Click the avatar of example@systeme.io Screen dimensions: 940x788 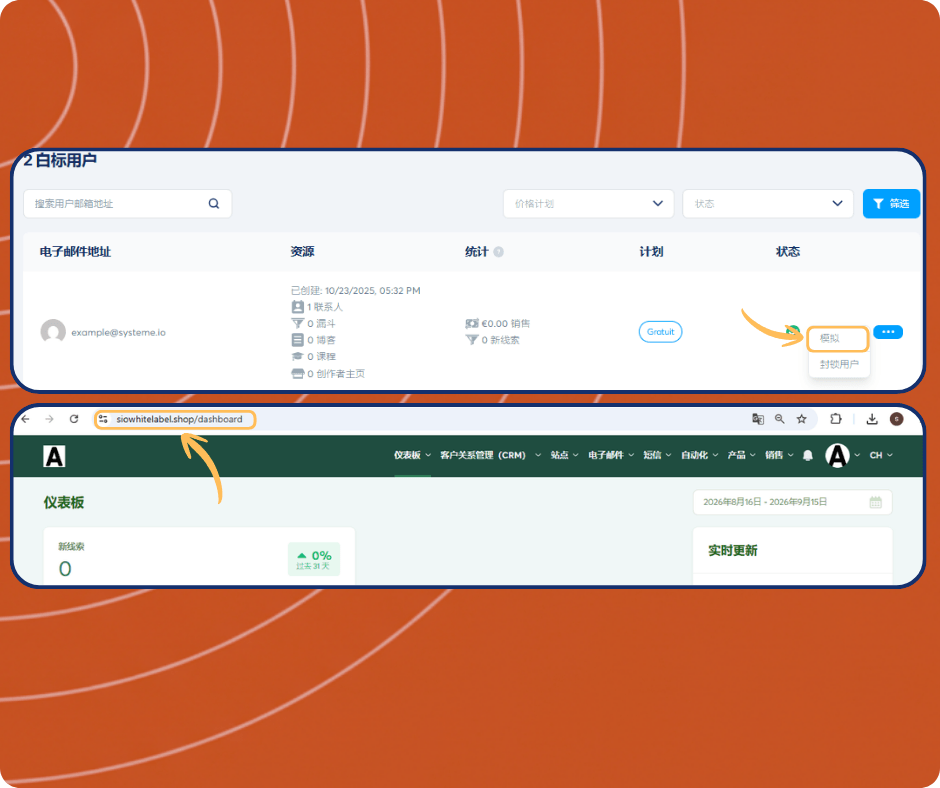(x=53, y=332)
